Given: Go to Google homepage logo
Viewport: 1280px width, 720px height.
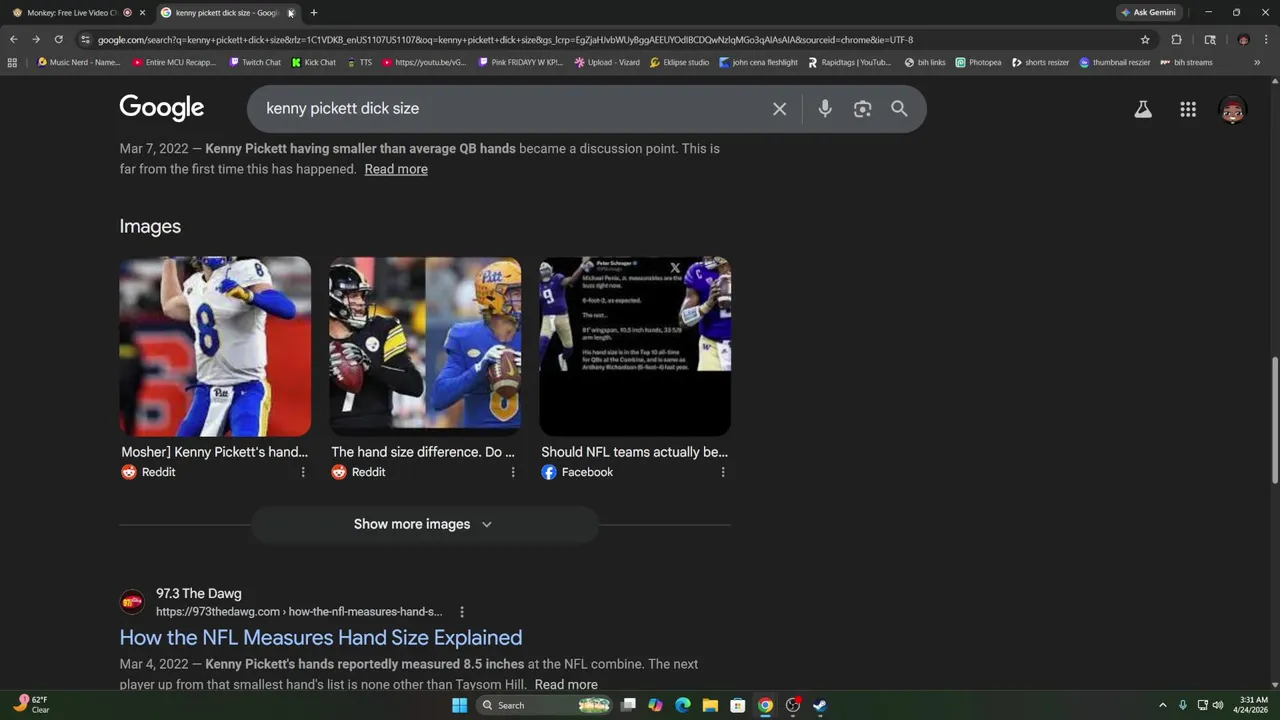Looking at the screenshot, I should [x=161, y=108].
